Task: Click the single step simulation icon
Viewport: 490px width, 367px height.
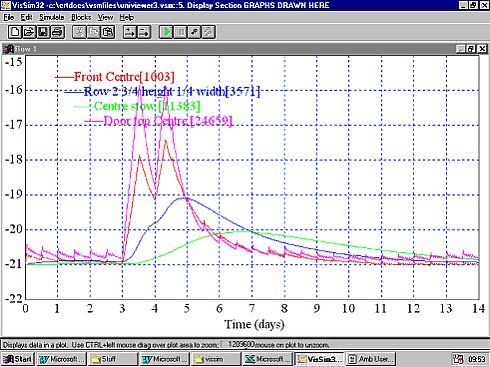Action: 195,32
